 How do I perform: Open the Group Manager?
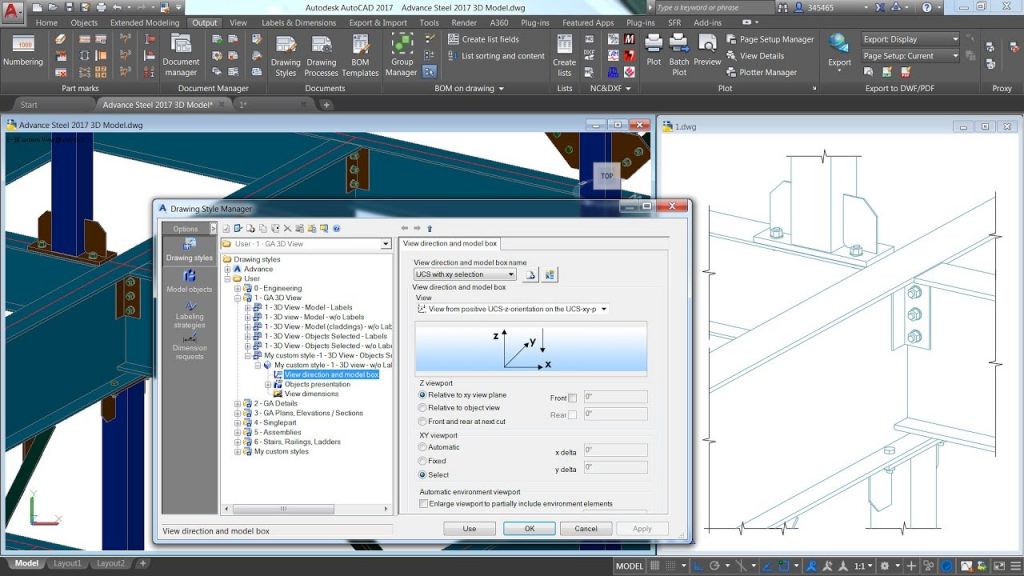[402, 55]
